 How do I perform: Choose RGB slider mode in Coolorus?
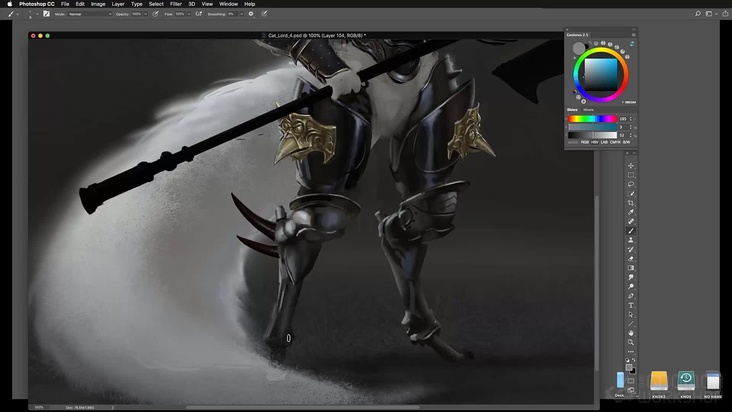pos(584,142)
